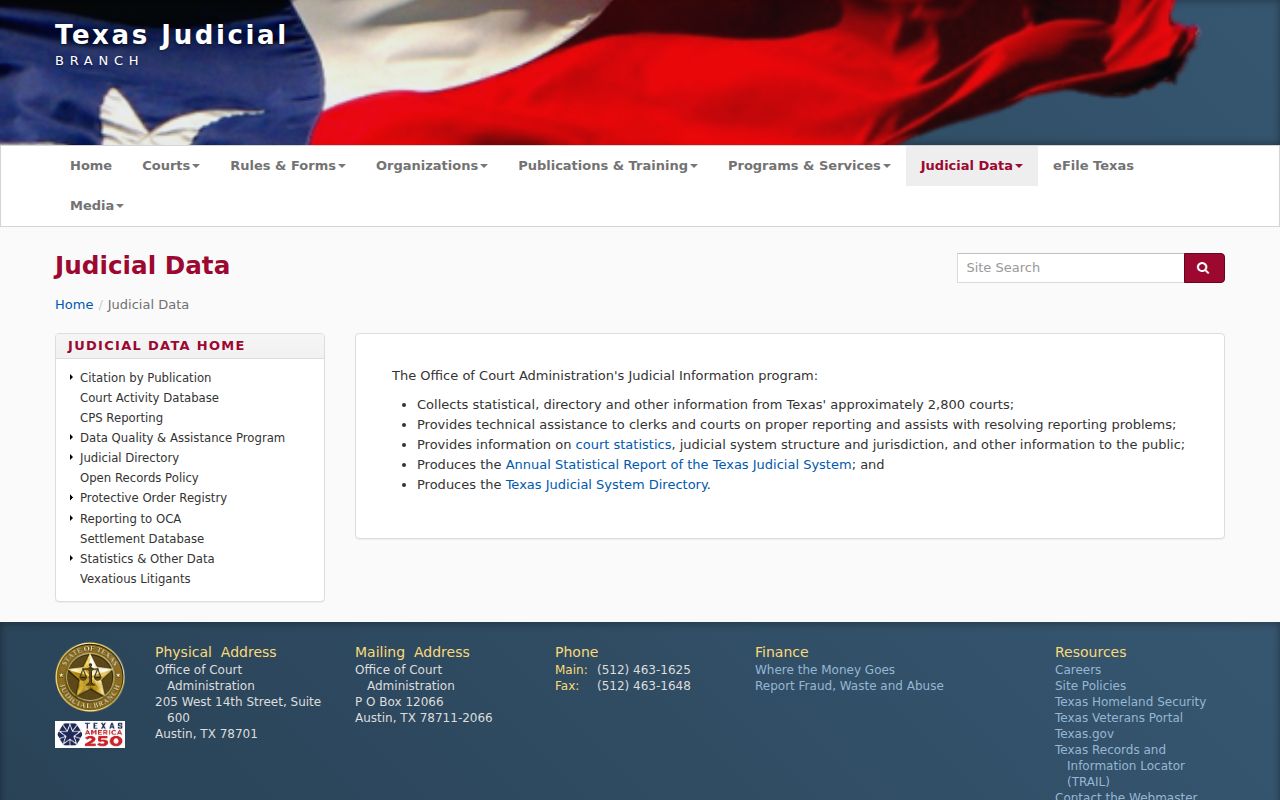1280x800 pixels.
Task: Expand the Statistics & Other Data arrow
Action: click(71, 558)
